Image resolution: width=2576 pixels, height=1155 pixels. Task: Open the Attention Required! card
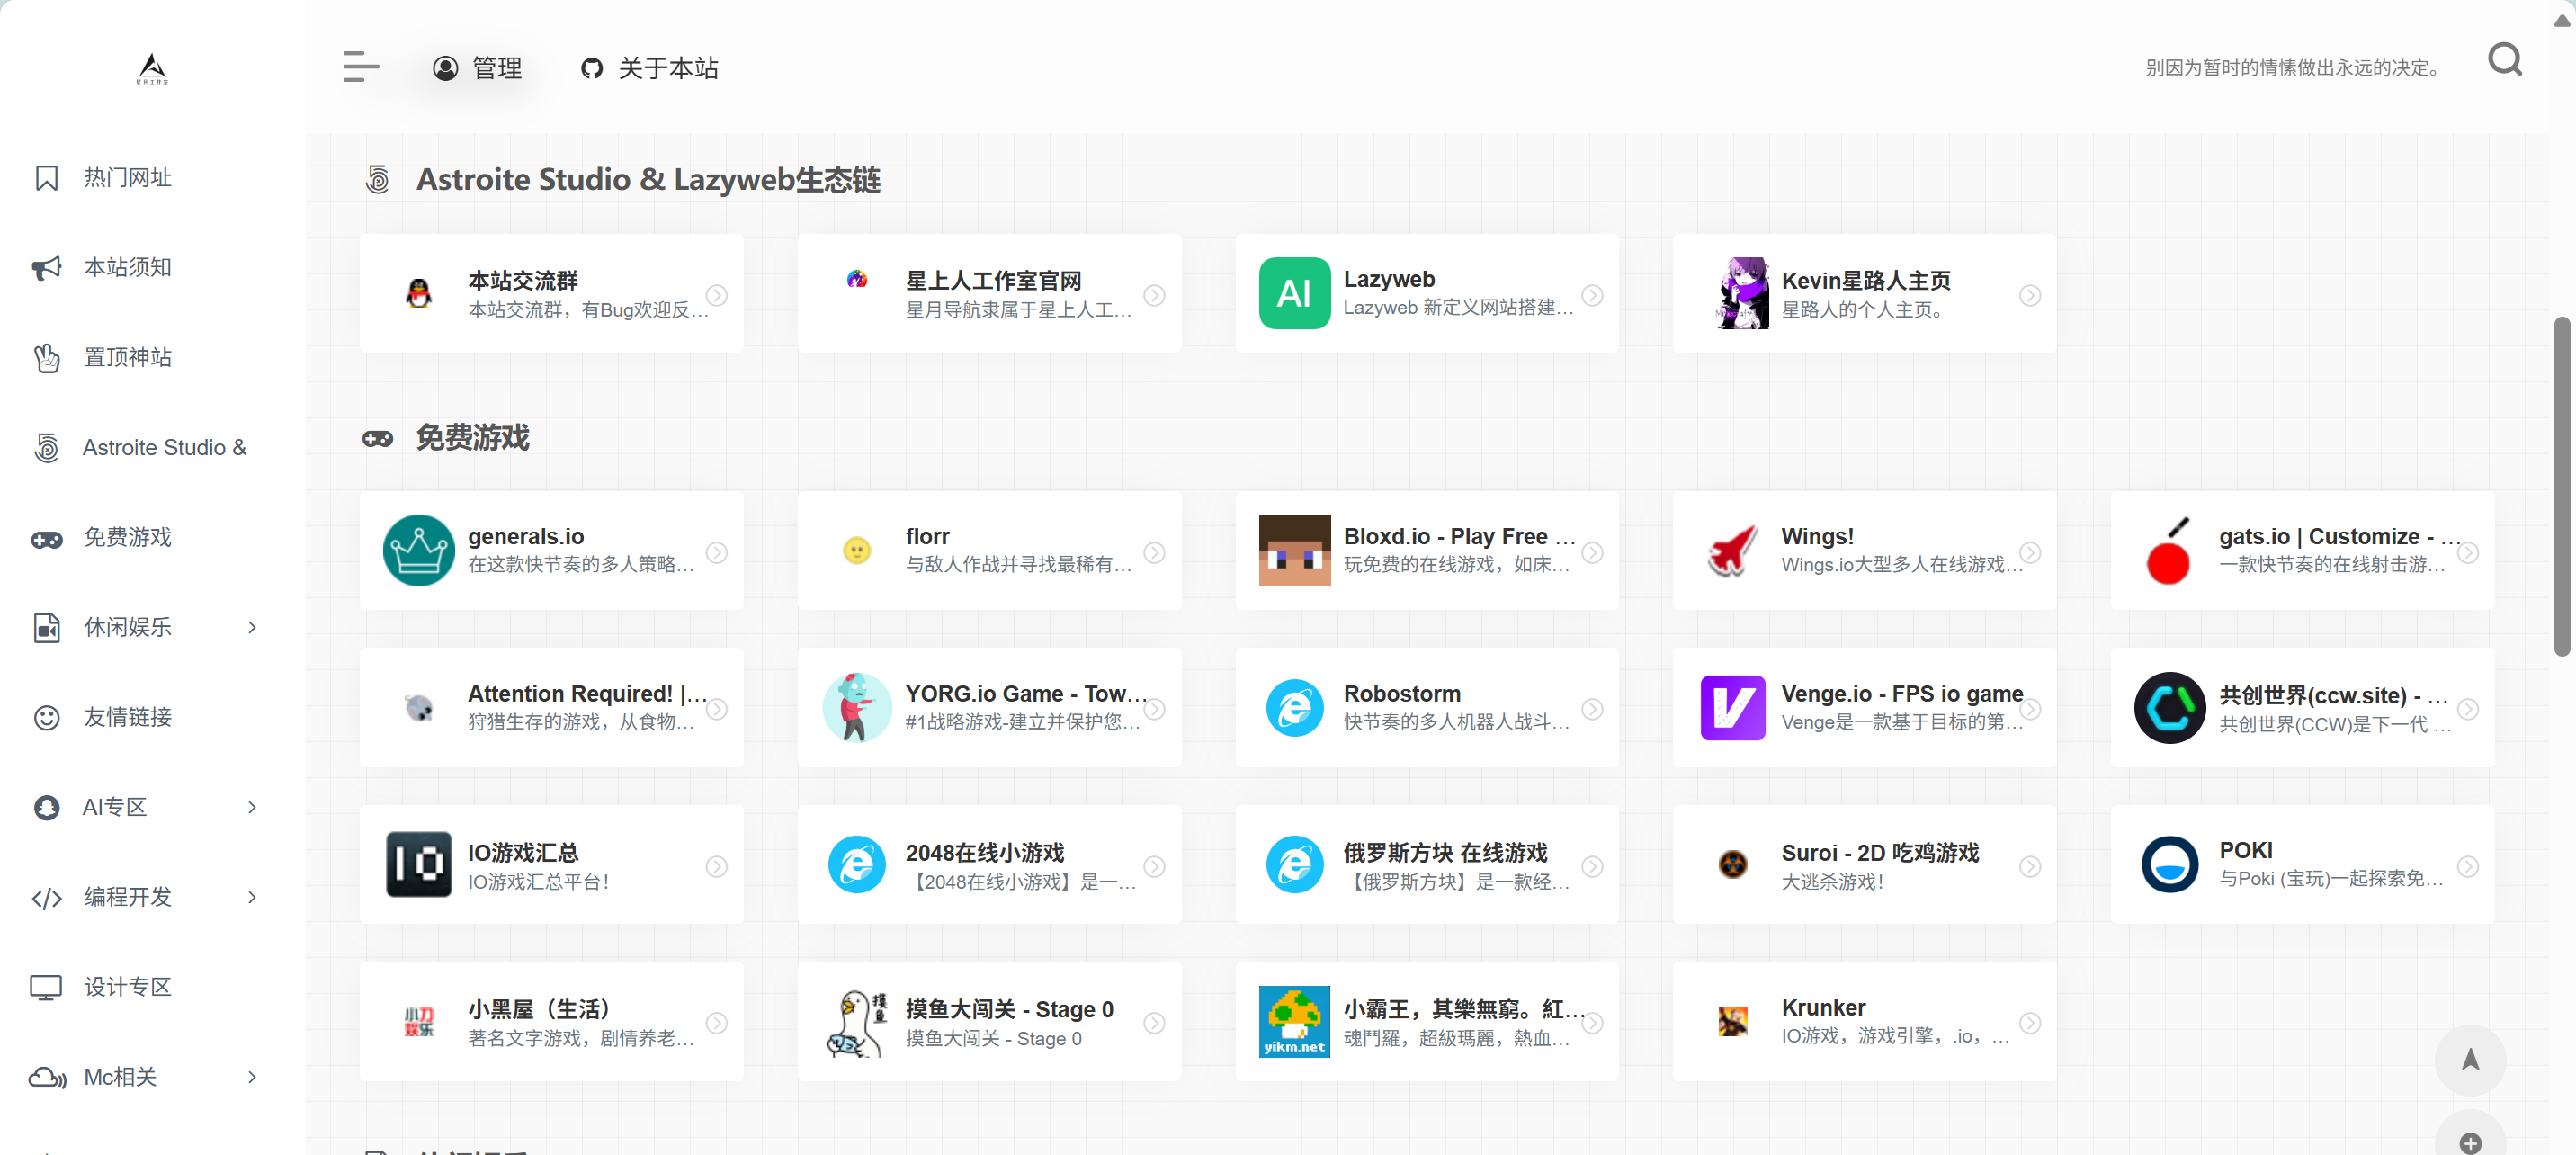click(x=551, y=708)
